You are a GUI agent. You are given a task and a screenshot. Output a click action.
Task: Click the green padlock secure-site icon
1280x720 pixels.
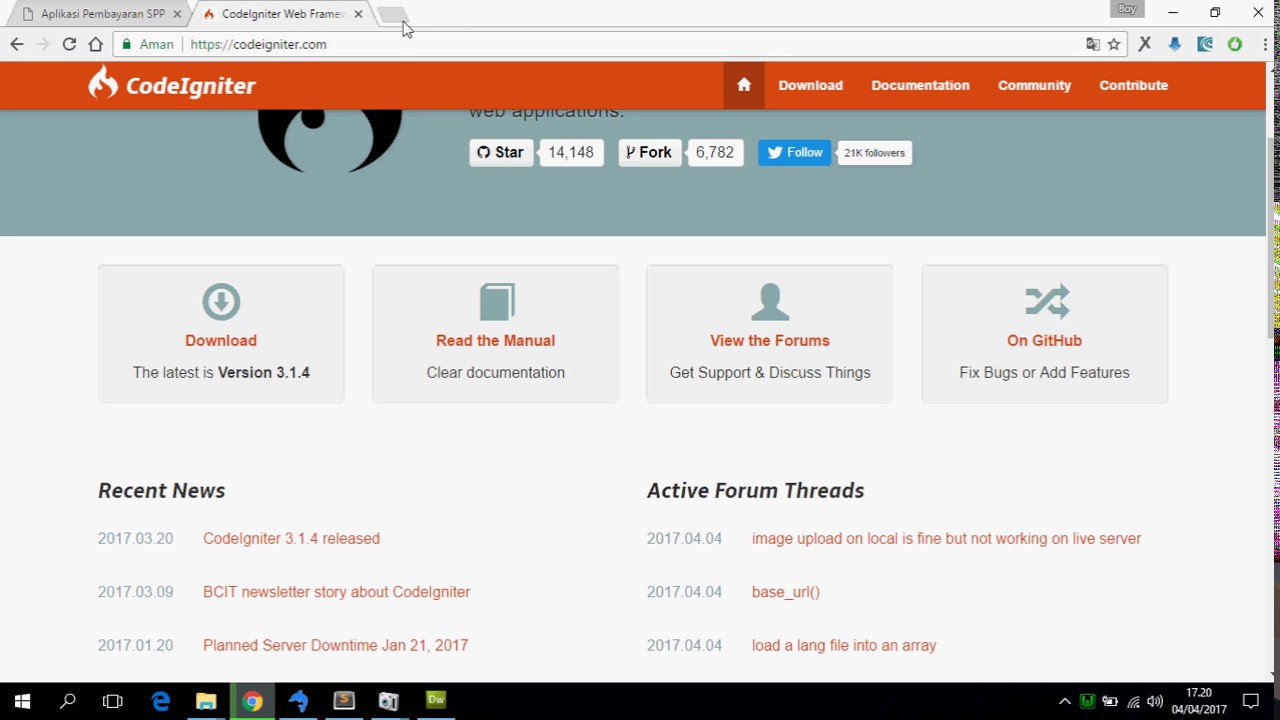126,44
